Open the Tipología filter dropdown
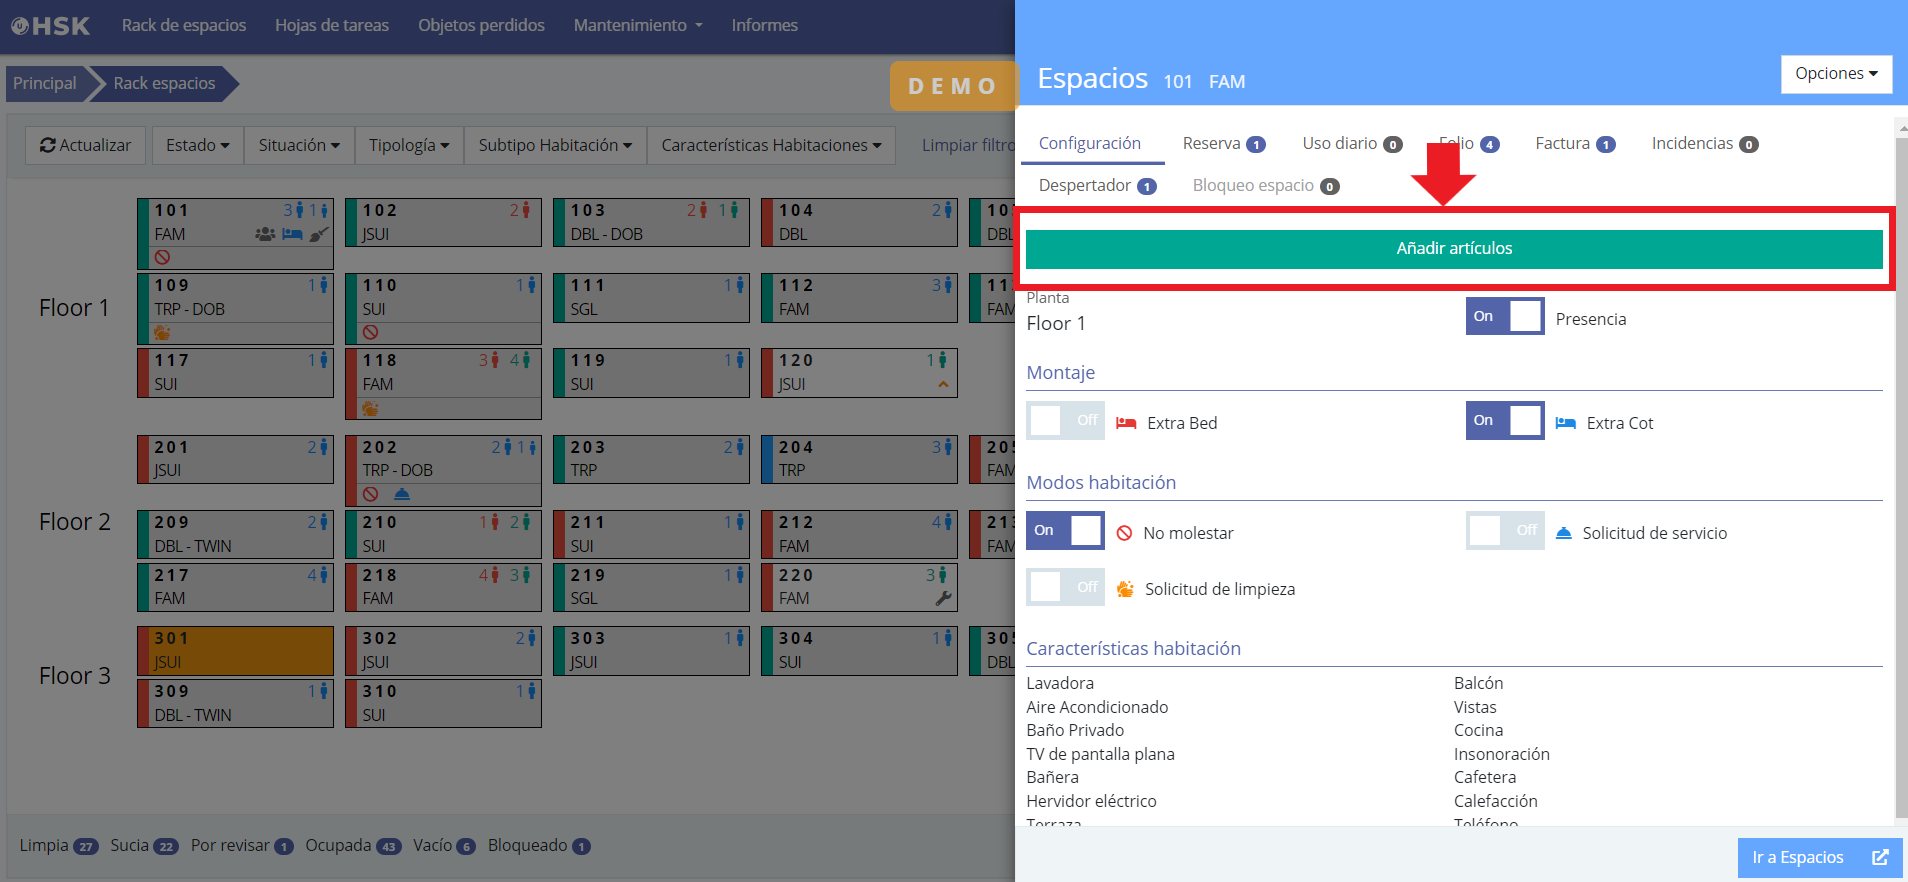The height and width of the screenshot is (882, 1908). (408, 146)
